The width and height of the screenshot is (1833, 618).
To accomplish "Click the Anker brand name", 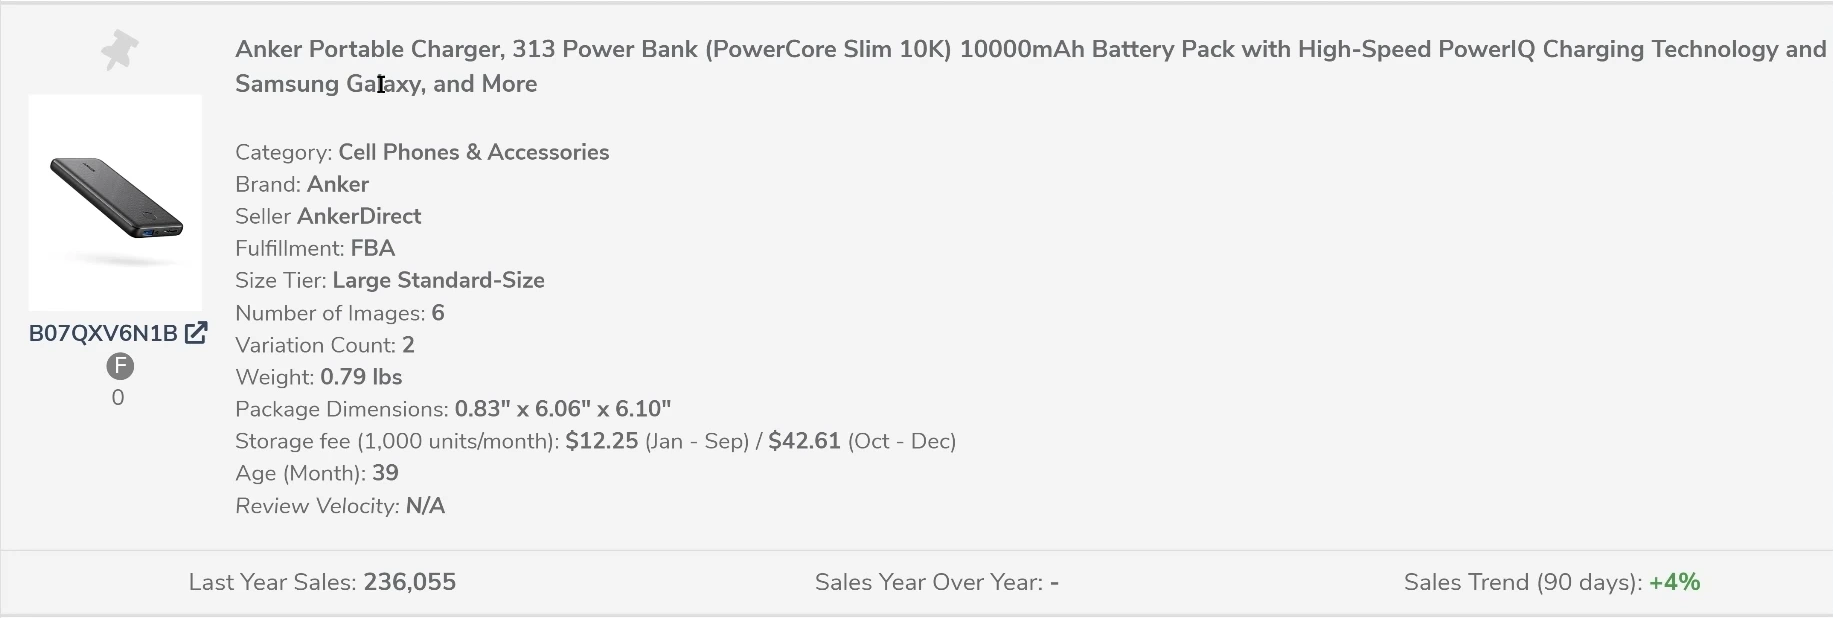I will click(338, 184).
